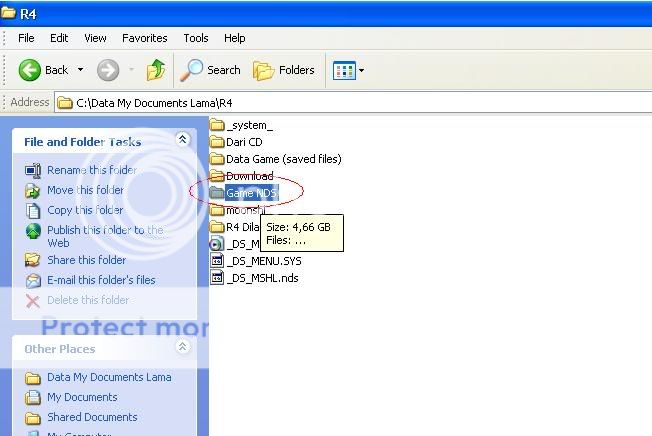Select the Download folder name
The width and height of the screenshot is (652, 436).
(x=249, y=176)
